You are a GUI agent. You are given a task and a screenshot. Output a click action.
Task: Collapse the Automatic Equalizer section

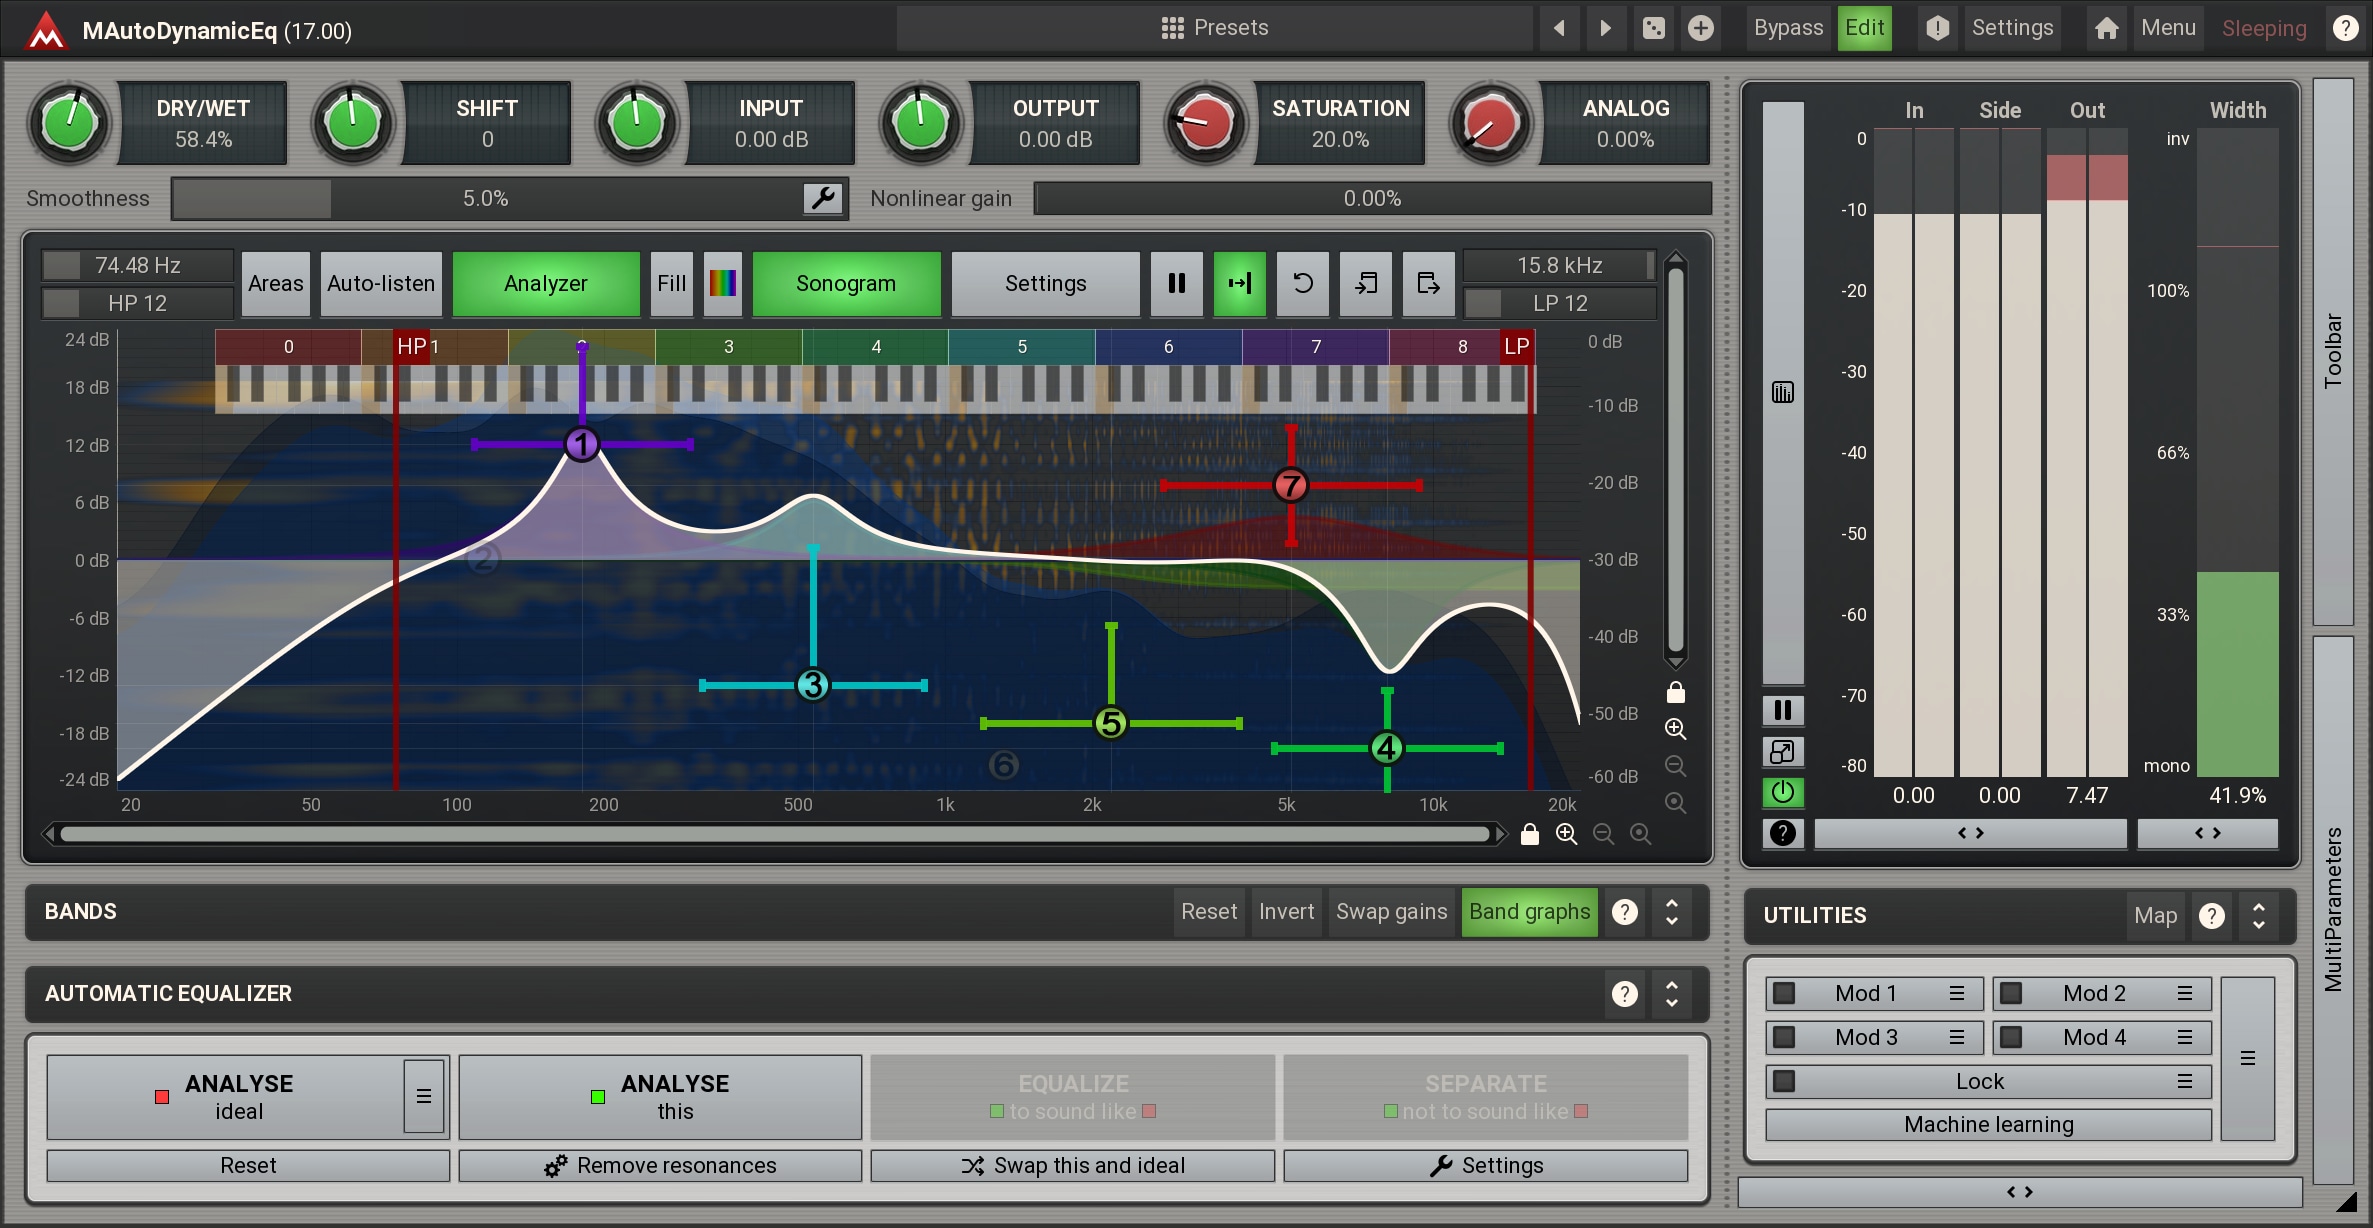pos(1671,993)
